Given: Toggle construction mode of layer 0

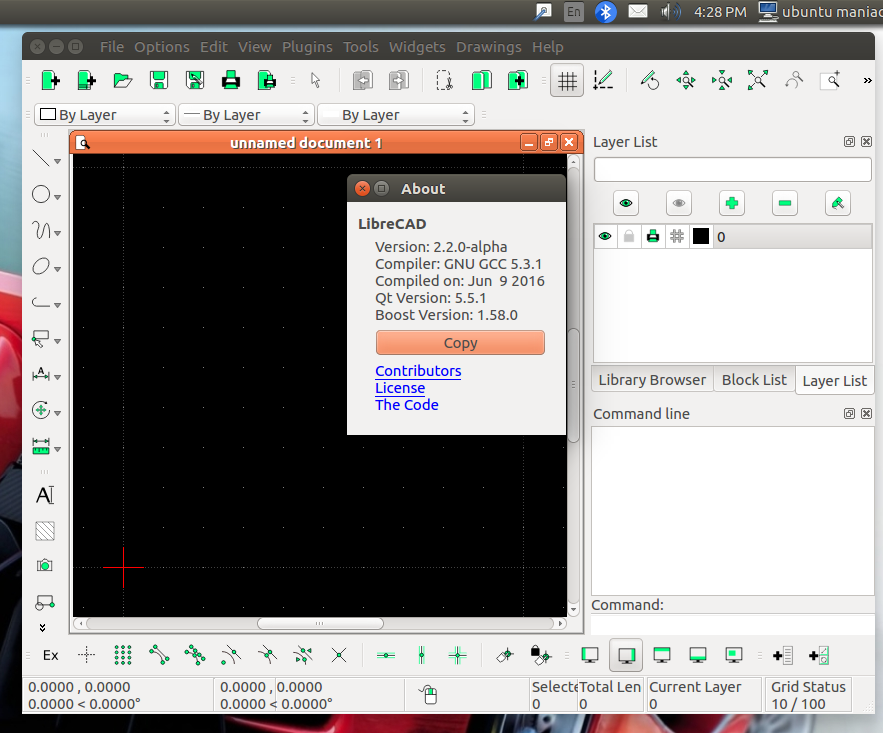Looking at the screenshot, I should (677, 236).
